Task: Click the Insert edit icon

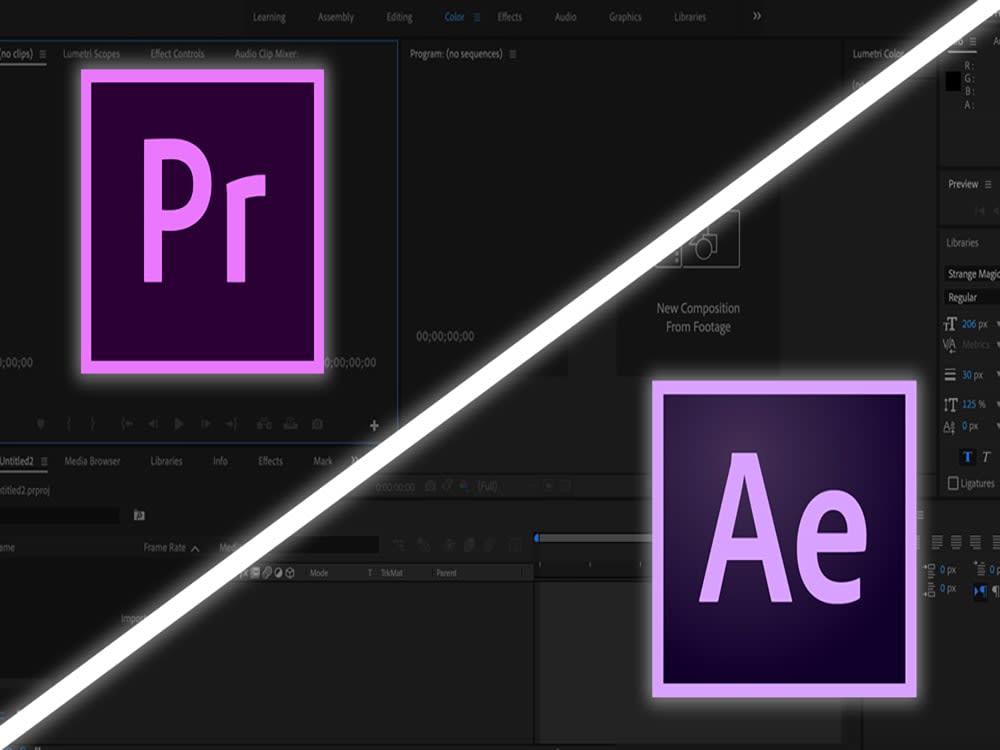Action: tap(264, 423)
